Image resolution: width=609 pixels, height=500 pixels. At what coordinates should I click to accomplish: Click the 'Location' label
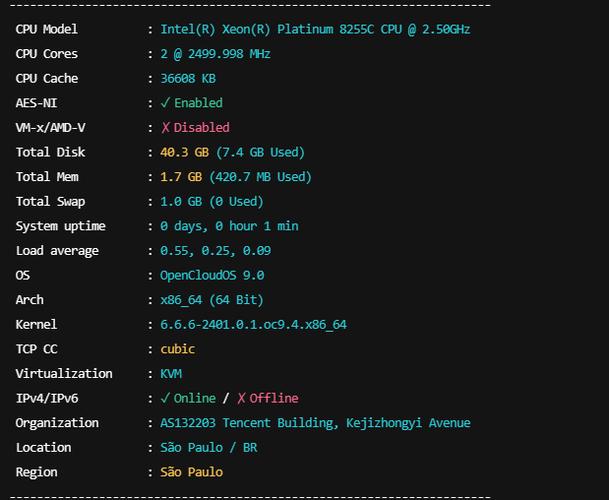tap(44, 448)
